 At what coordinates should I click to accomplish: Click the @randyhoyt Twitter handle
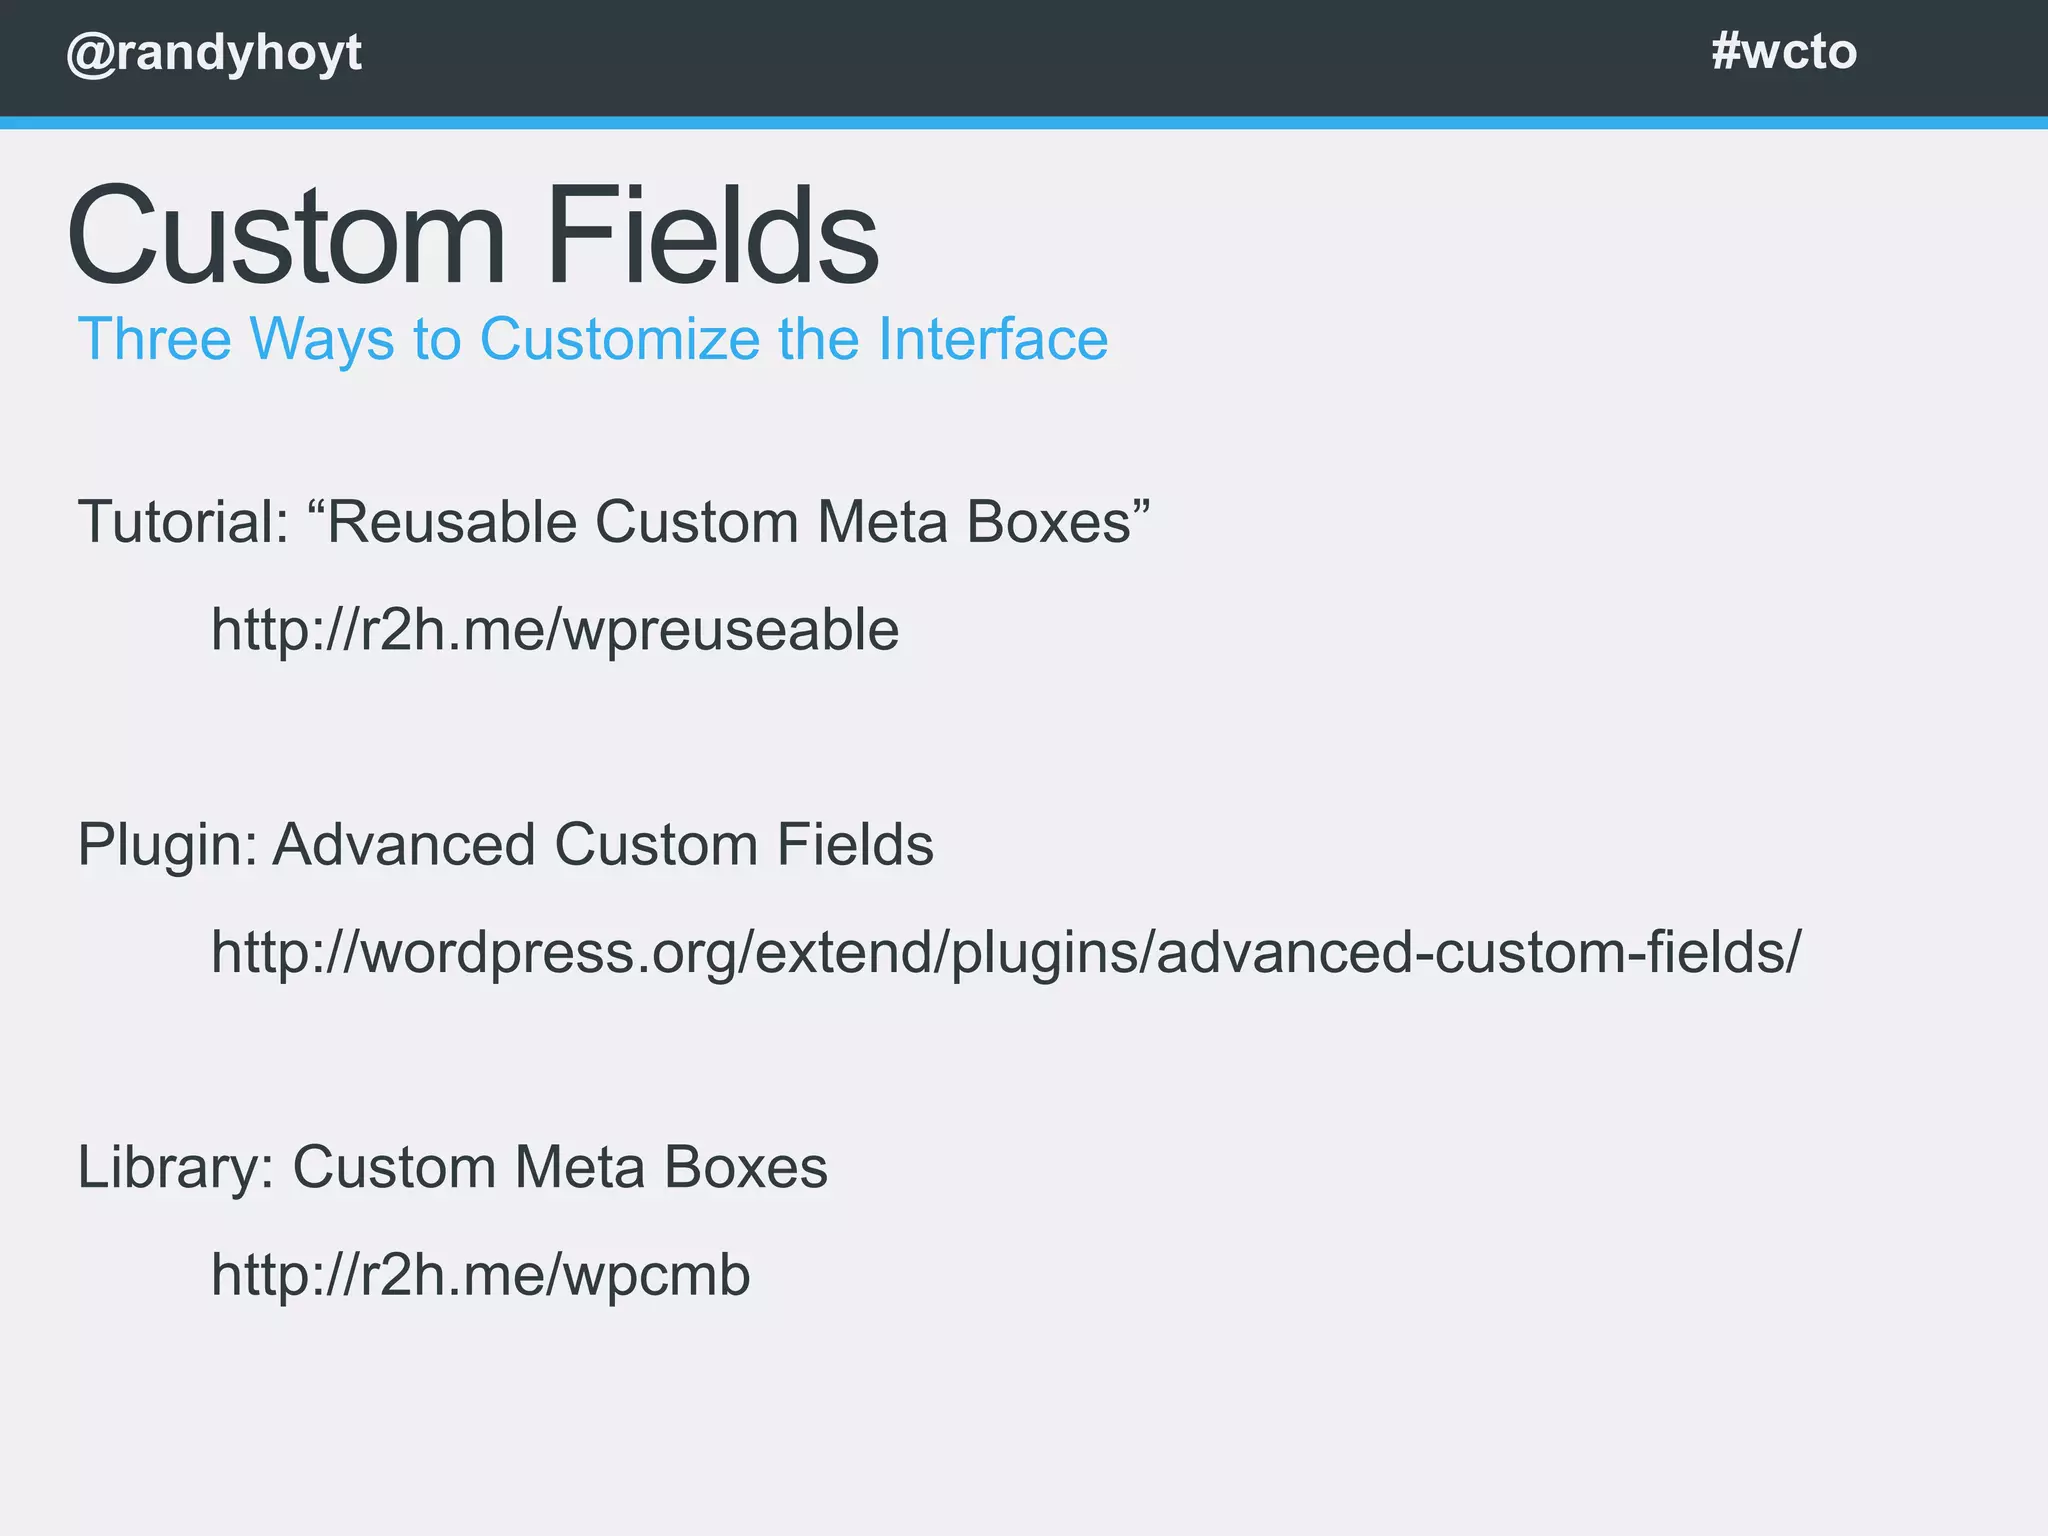(x=214, y=52)
